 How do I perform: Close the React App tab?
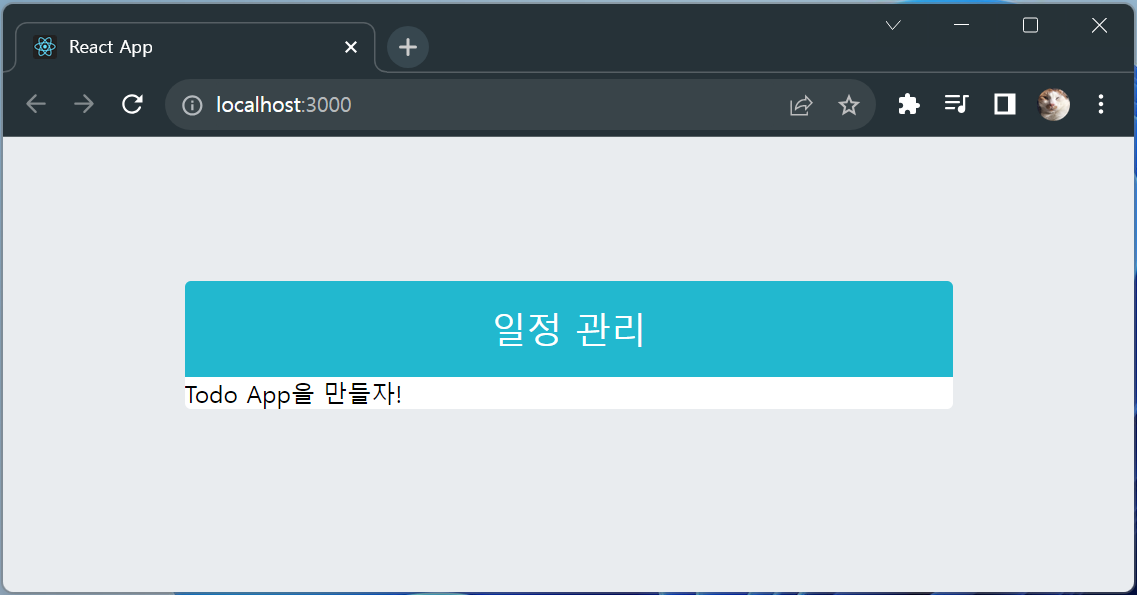tap(351, 47)
